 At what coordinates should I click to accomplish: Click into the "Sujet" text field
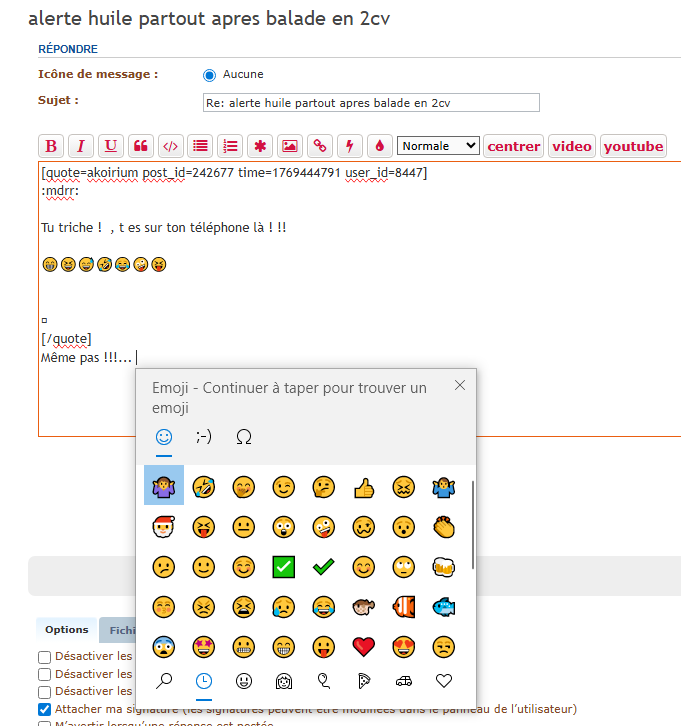click(x=370, y=102)
